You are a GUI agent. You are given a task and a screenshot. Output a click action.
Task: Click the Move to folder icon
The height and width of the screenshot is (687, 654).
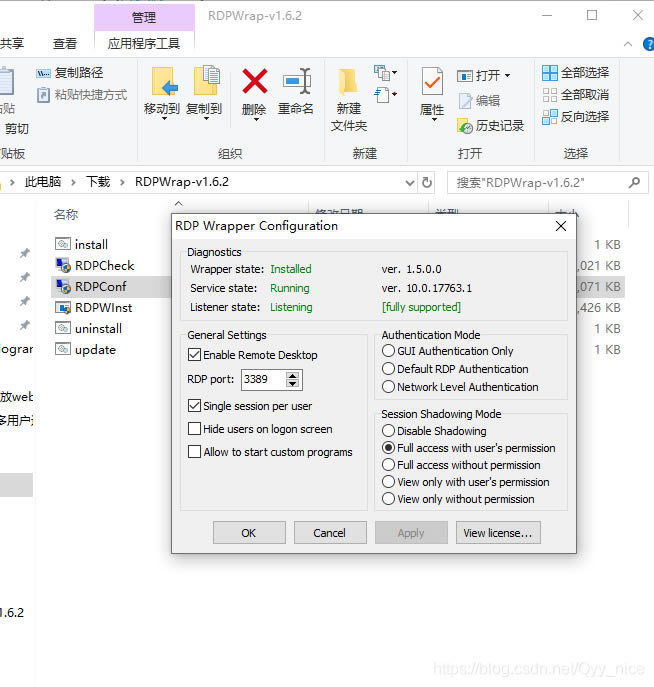pyautogui.click(x=163, y=81)
